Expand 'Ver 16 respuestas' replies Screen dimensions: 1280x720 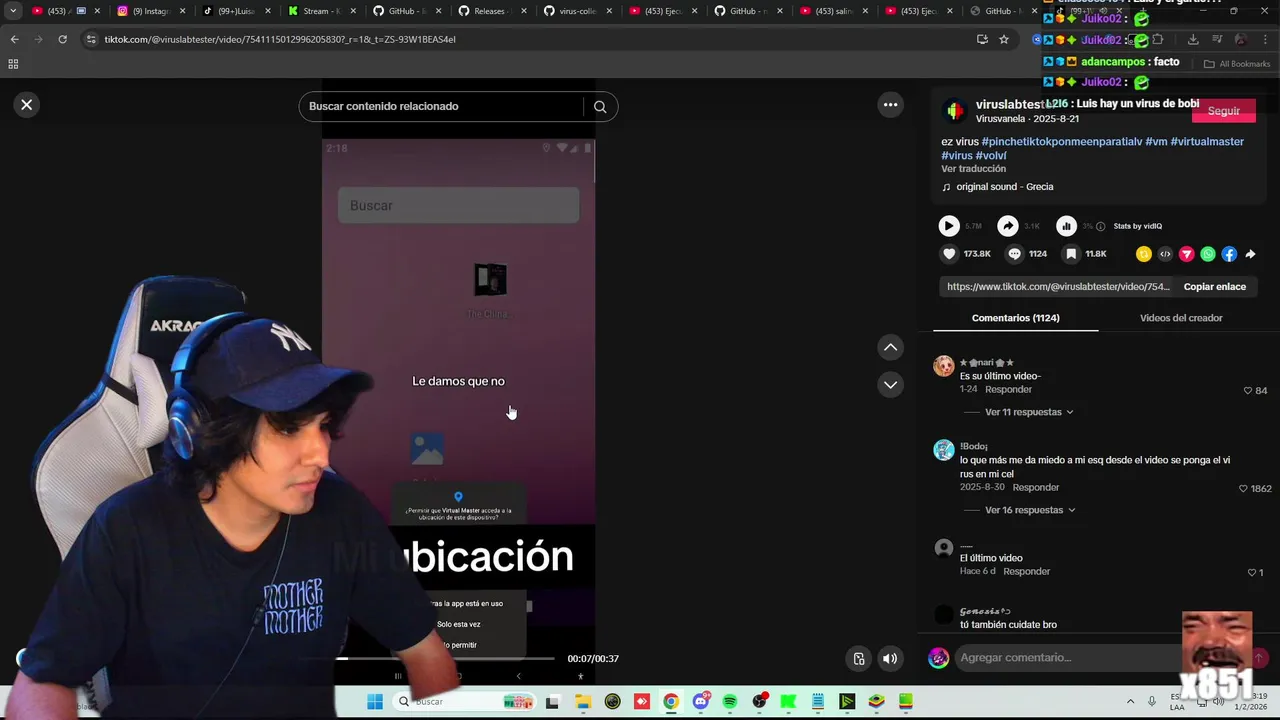pos(1030,510)
